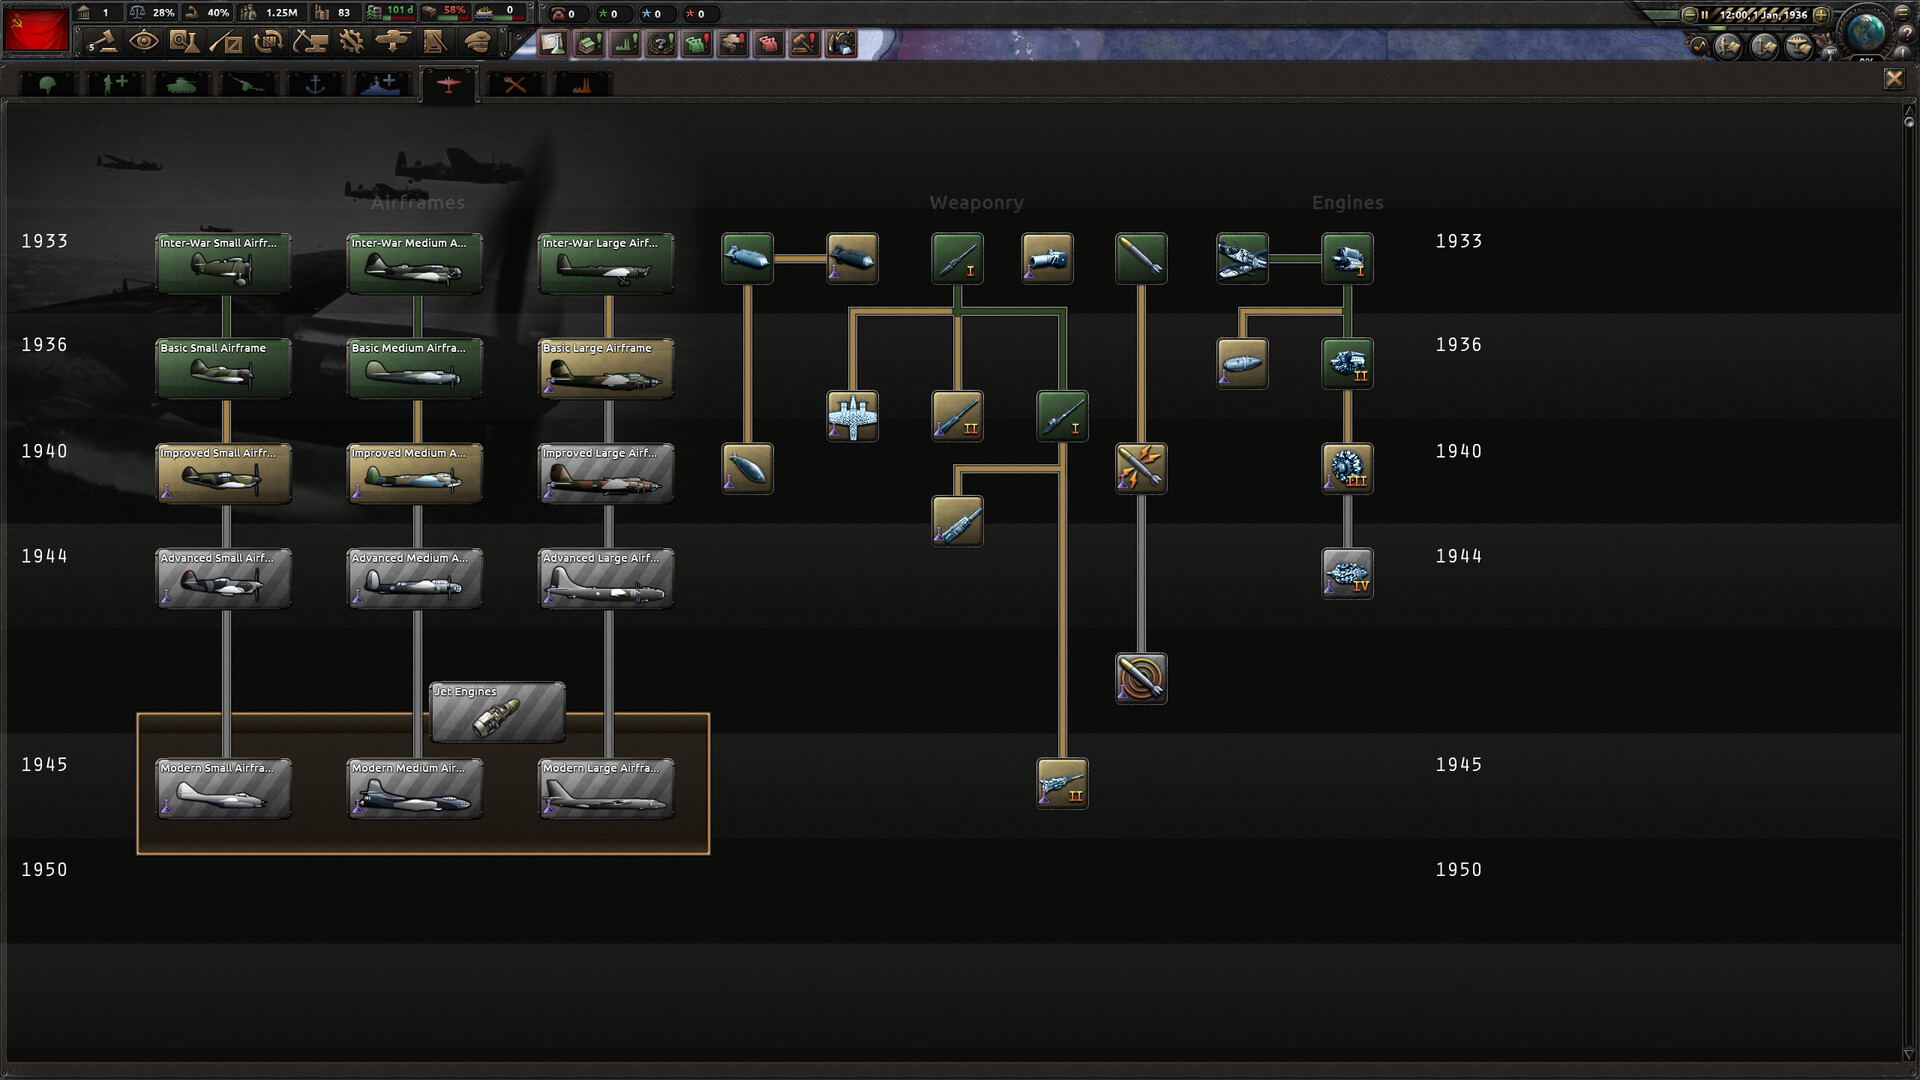Click the gavel decisions icon in the toolbar
This screenshot has width=1920, height=1080.
(x=106, y=43)
